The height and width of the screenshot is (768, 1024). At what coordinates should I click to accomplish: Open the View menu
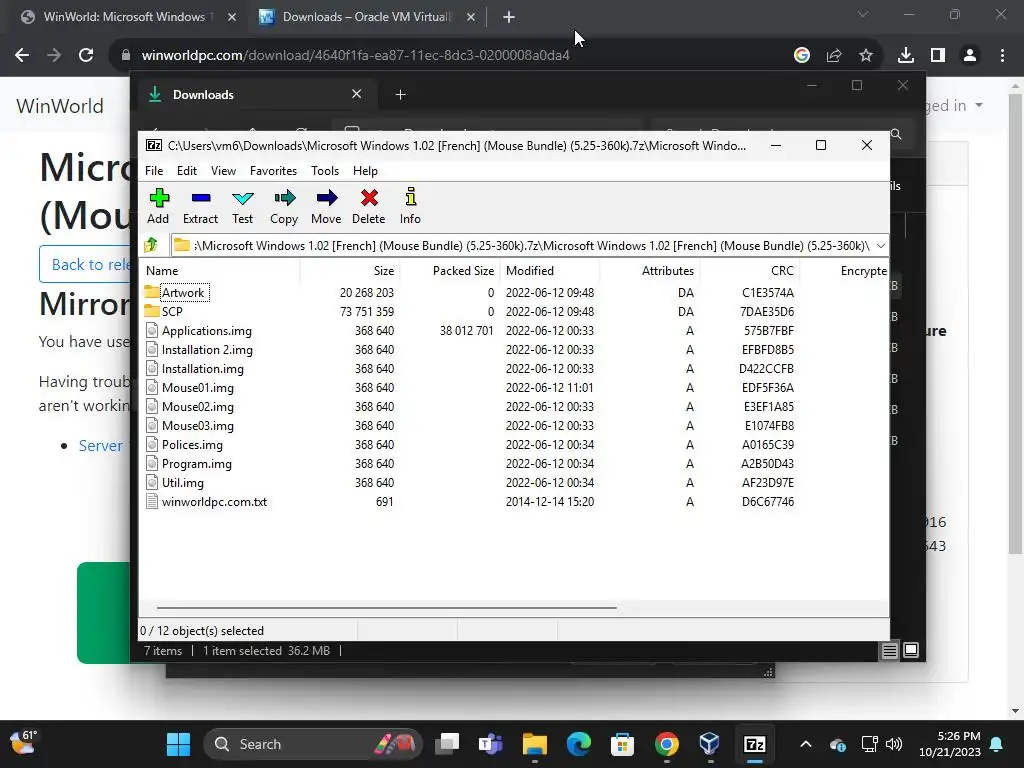pyautogui.click(x=223, y=170)
